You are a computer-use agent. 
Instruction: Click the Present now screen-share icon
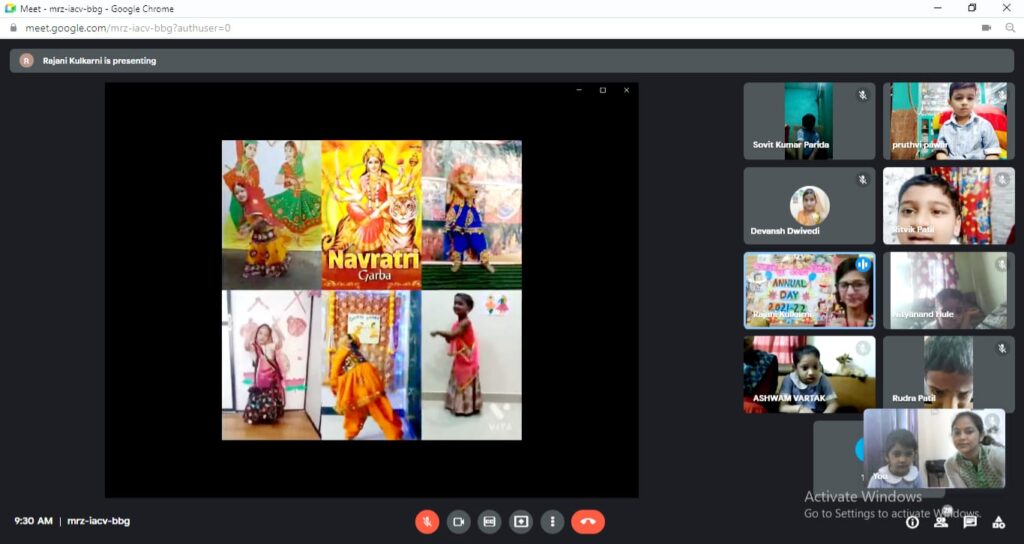(520, 522)
